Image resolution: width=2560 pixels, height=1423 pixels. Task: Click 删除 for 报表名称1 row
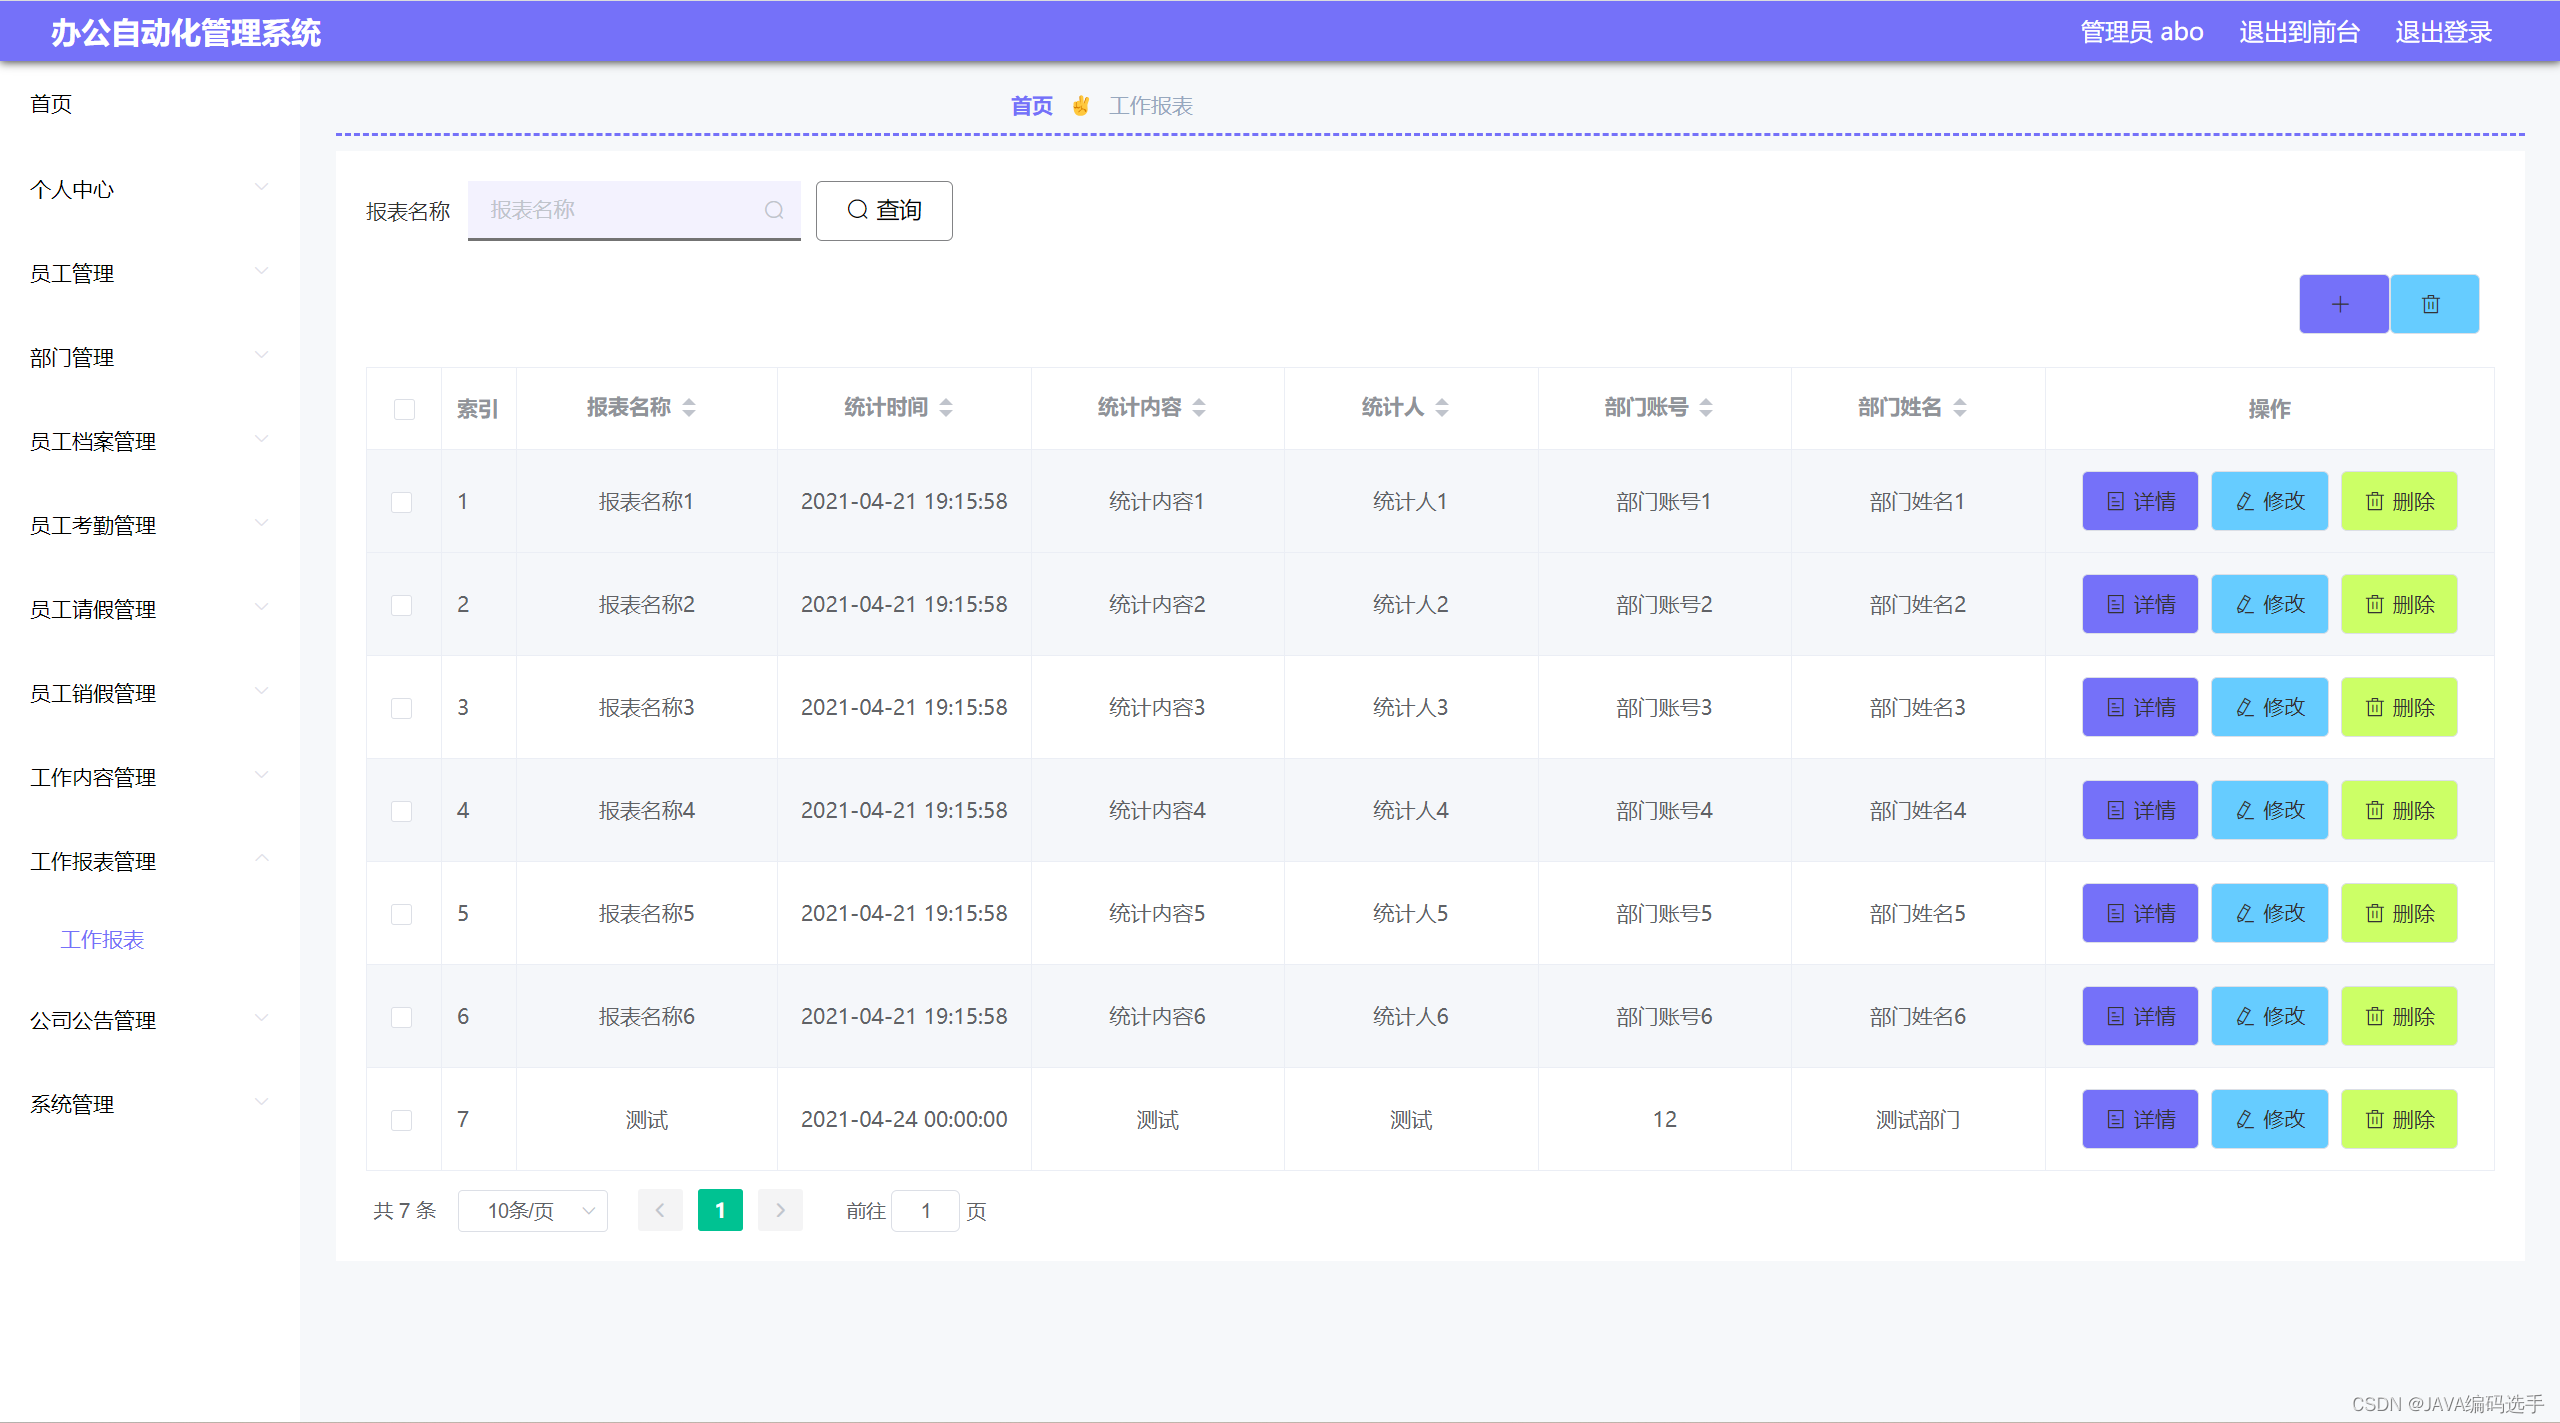click(x=2399, y=501)
